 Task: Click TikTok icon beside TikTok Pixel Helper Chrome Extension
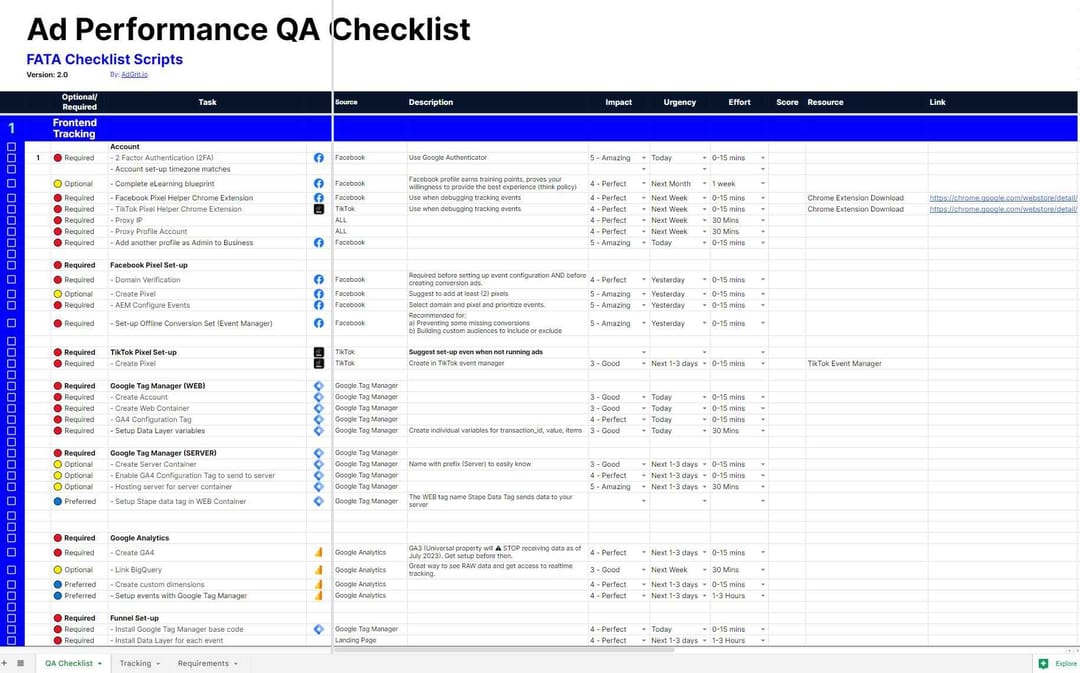[x=318, y=209]
